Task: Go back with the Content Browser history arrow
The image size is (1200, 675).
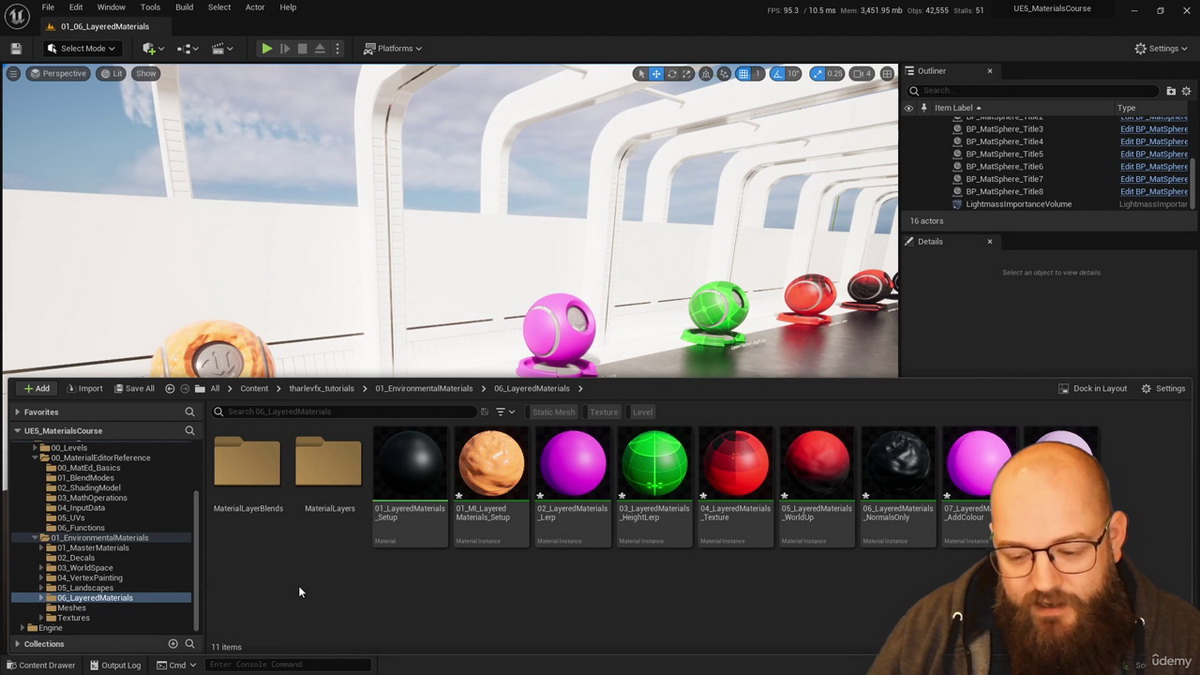Action: pyautogui.click(x=170, y=388)
